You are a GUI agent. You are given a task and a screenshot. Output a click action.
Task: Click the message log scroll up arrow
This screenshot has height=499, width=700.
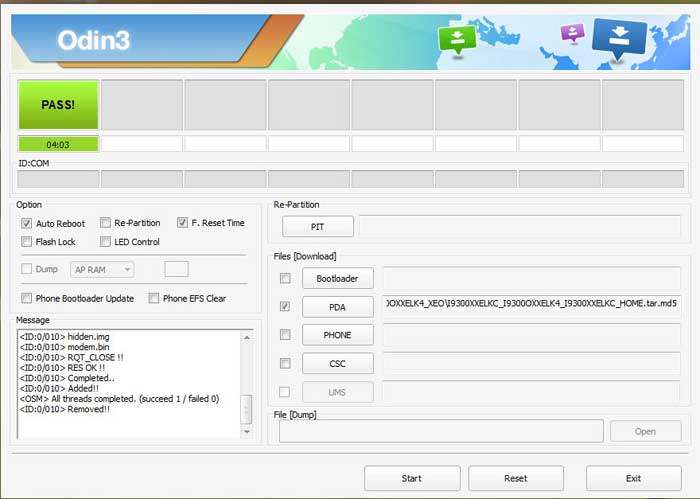247,338
